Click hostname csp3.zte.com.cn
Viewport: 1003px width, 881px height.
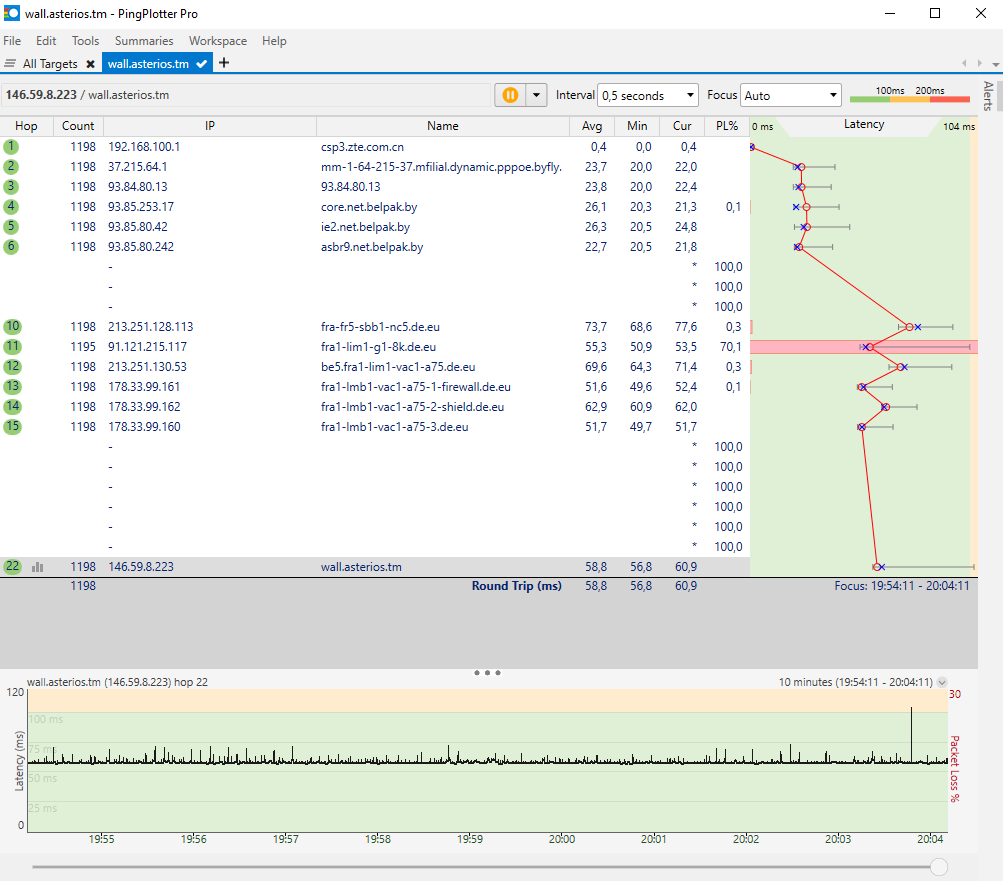point(362,147)
